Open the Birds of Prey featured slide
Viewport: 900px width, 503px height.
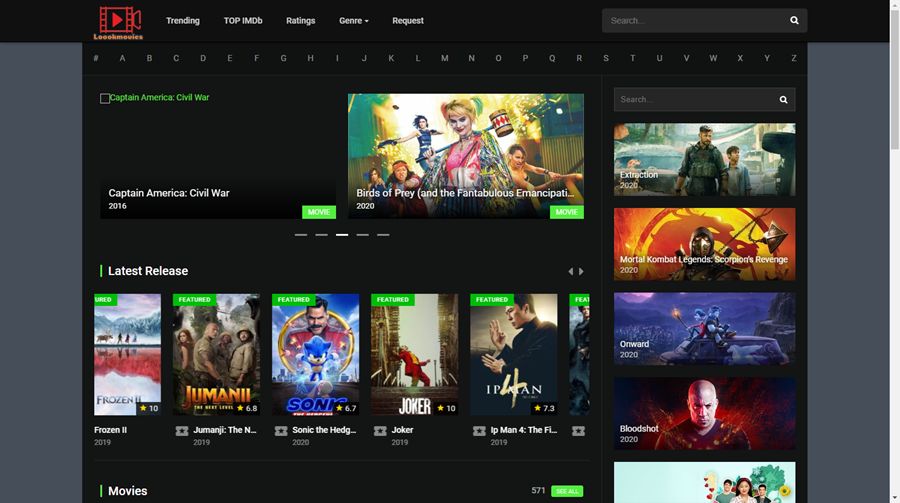465,156
